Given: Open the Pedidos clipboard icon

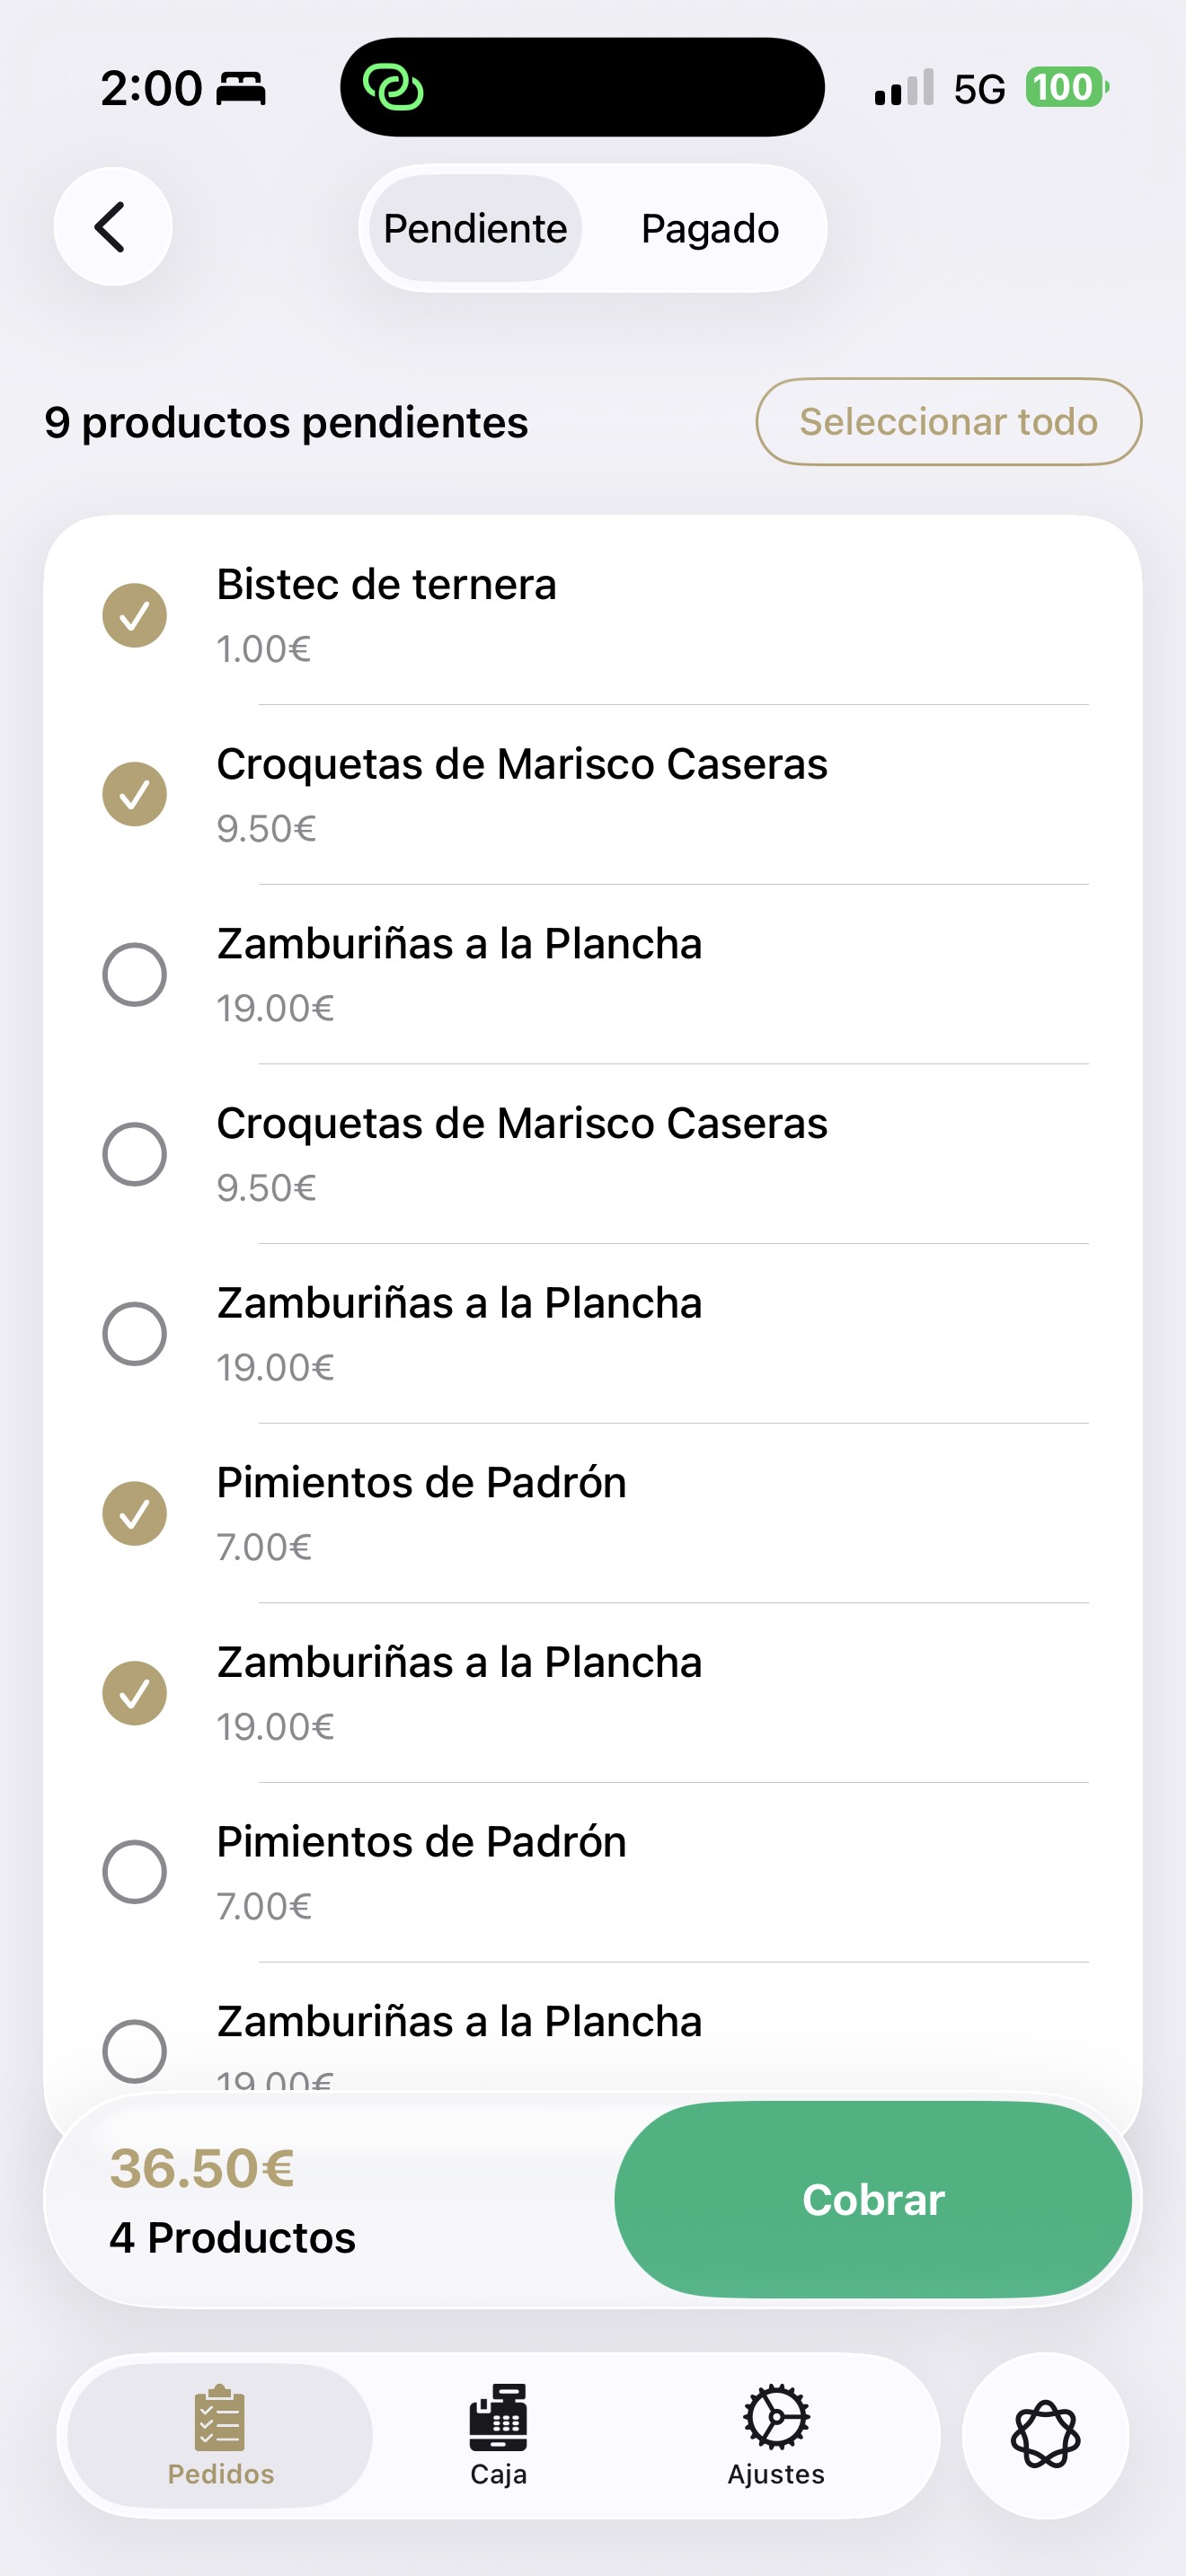Looking at the screenshot, I should point(220,2420).
